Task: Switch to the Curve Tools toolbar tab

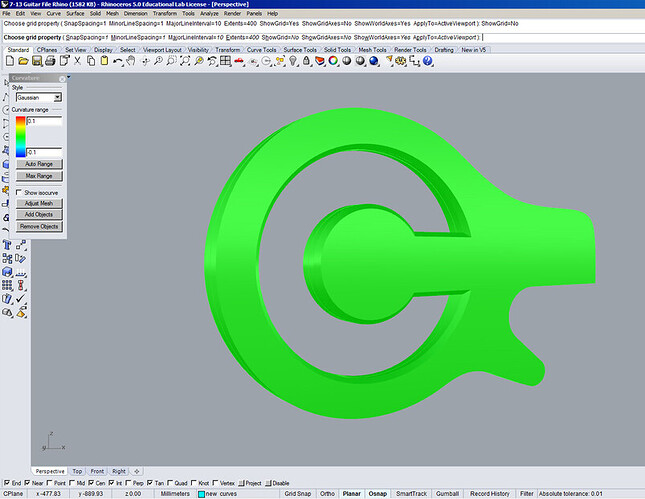Action: (262, 50)
